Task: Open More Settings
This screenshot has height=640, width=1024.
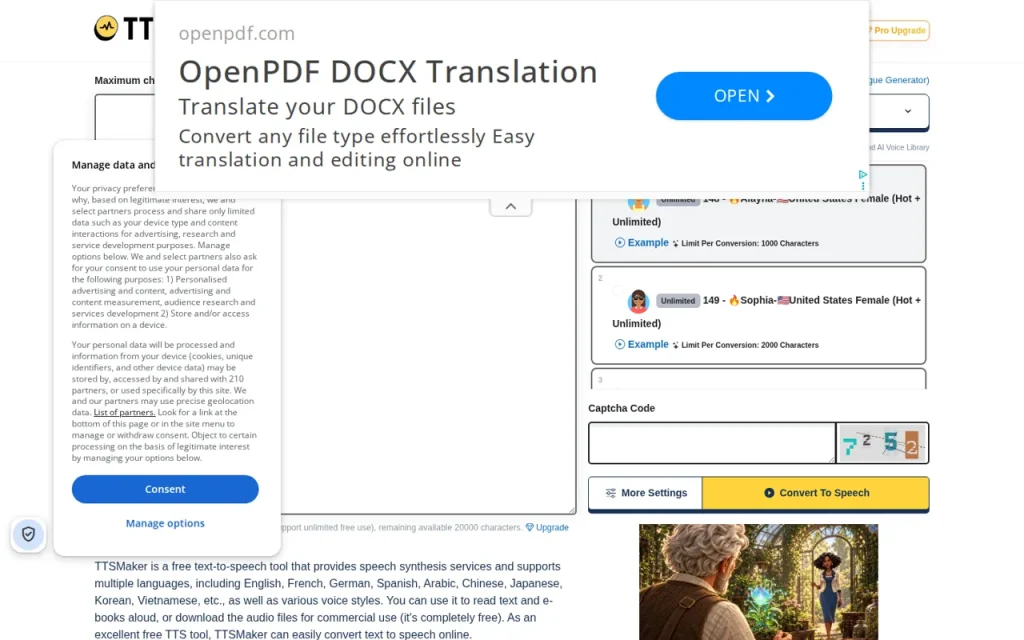Action: point(645,493)
